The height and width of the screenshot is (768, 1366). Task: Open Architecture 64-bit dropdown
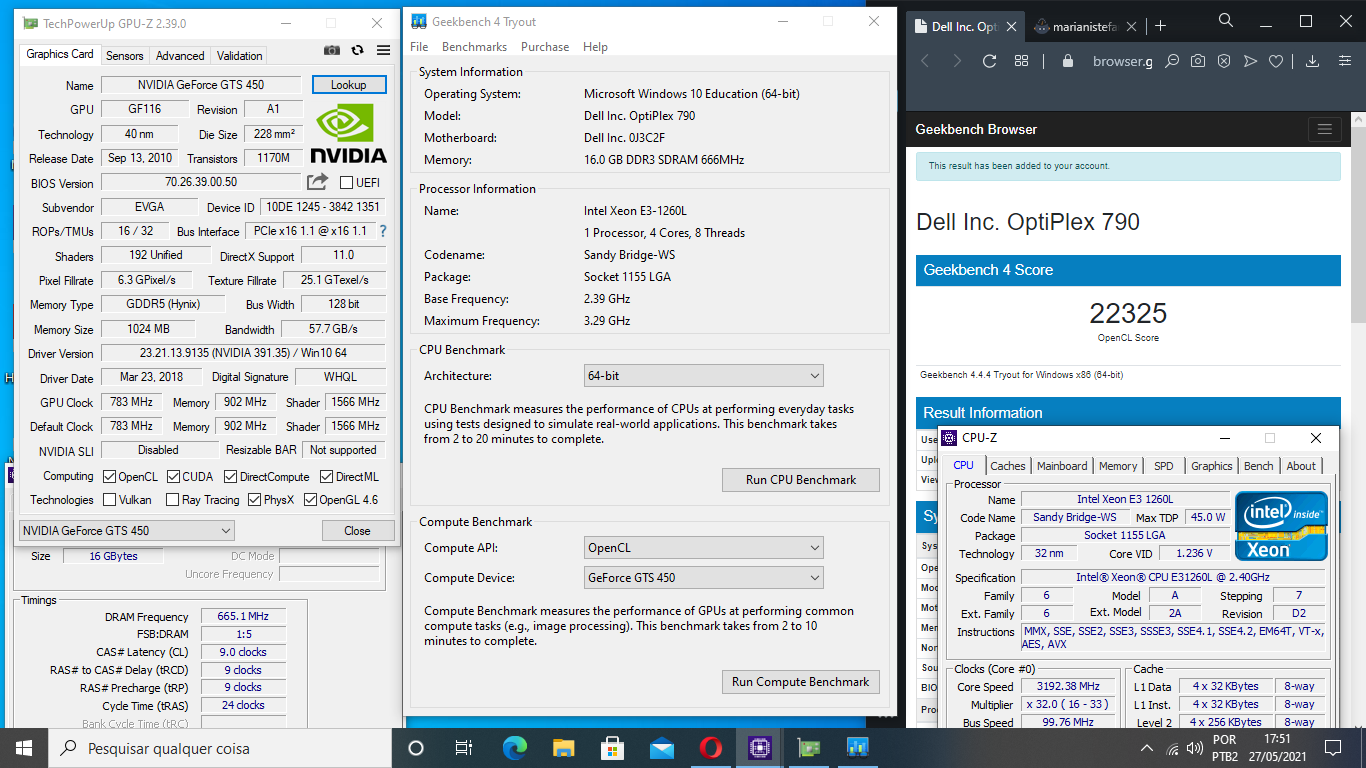coord(704,376)
